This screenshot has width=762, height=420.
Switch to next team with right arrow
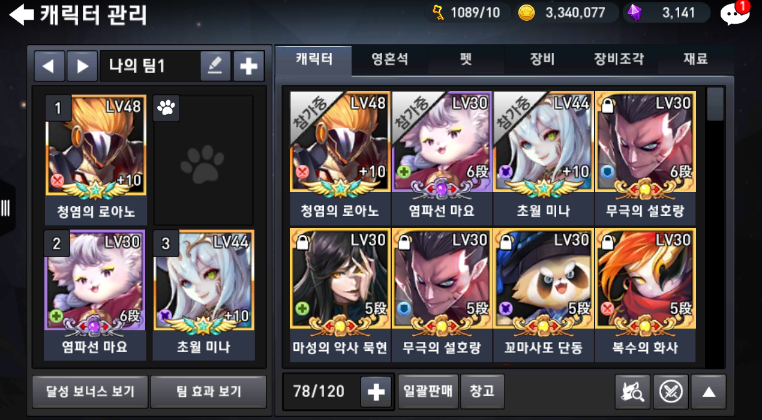[x=82, y=66]
